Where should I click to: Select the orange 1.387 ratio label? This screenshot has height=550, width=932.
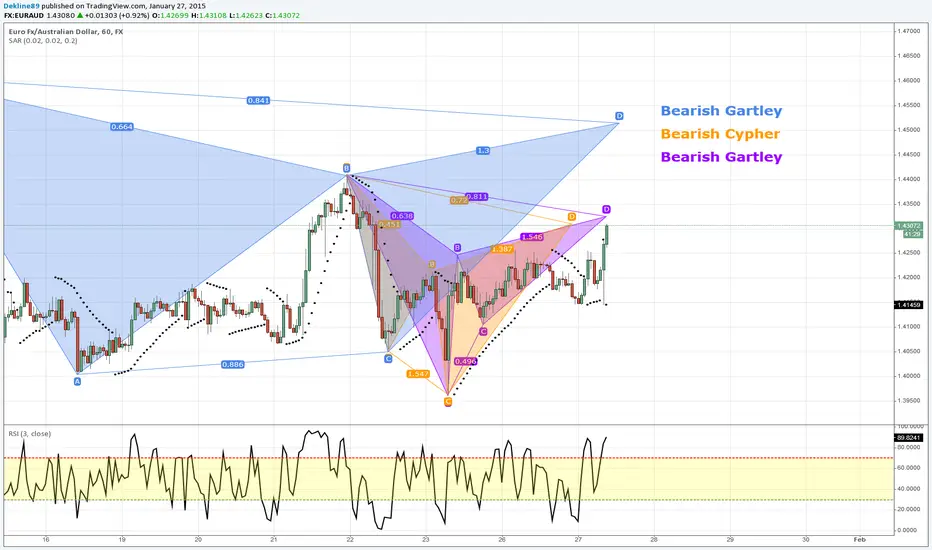click(502, 249)
